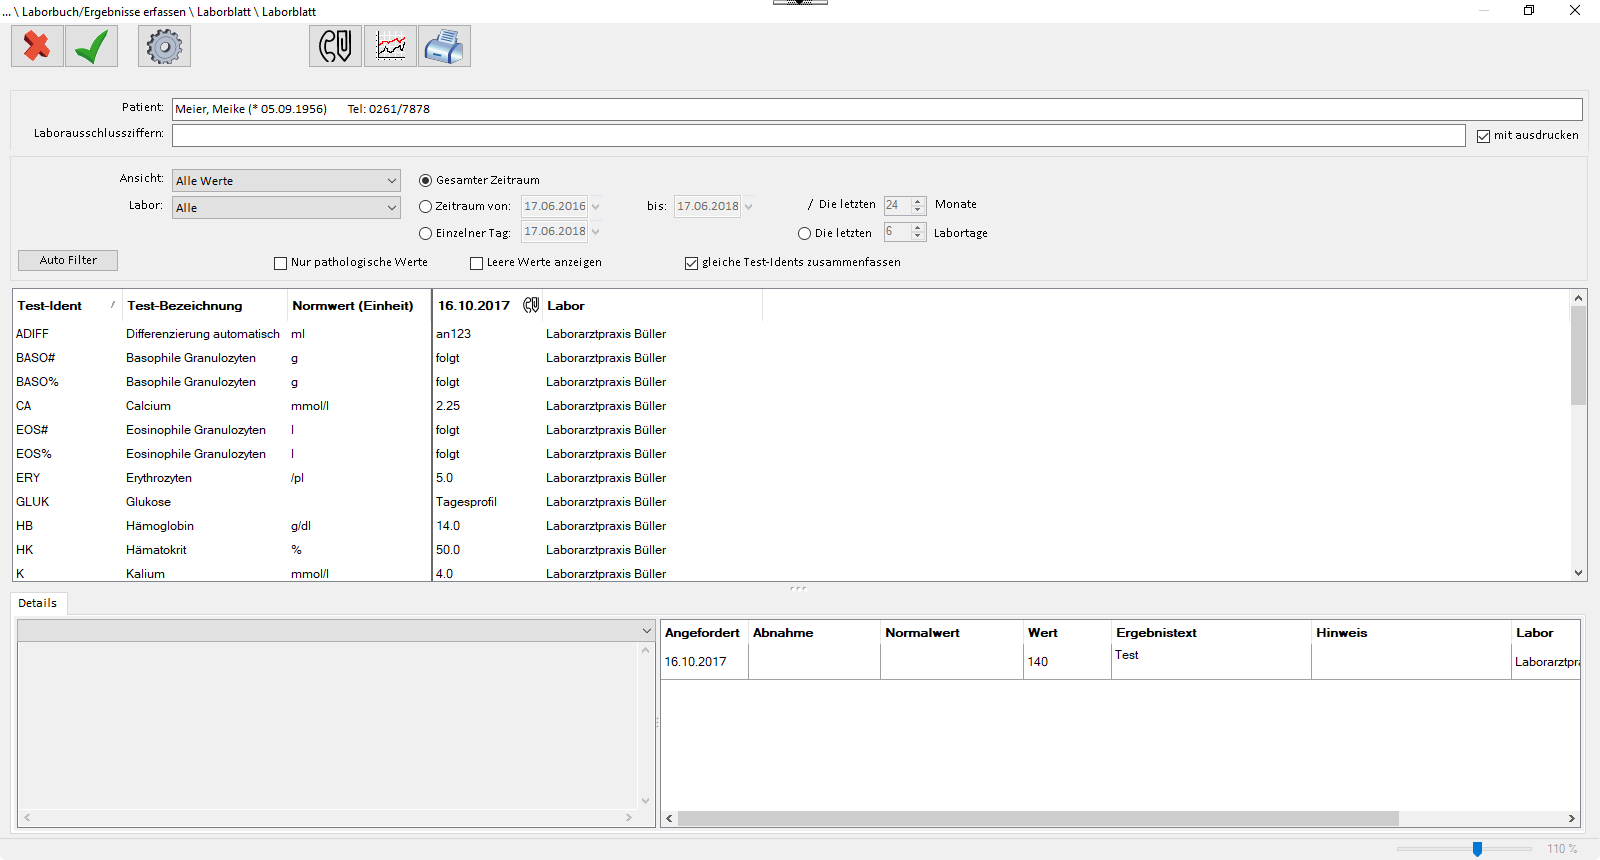Click the paperclip attachment toolbar icon
This screenshot has height=860, width=1600.
coord(335,46)
